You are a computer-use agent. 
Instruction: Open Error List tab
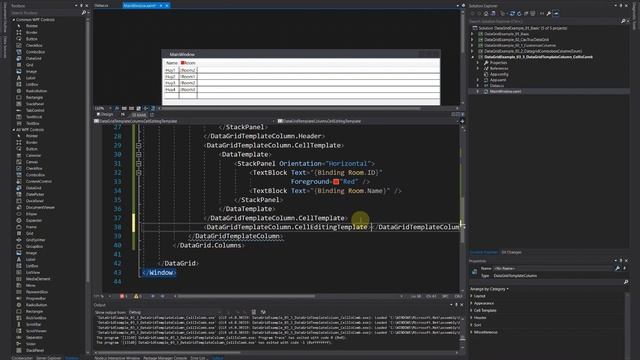coord(198,358)
